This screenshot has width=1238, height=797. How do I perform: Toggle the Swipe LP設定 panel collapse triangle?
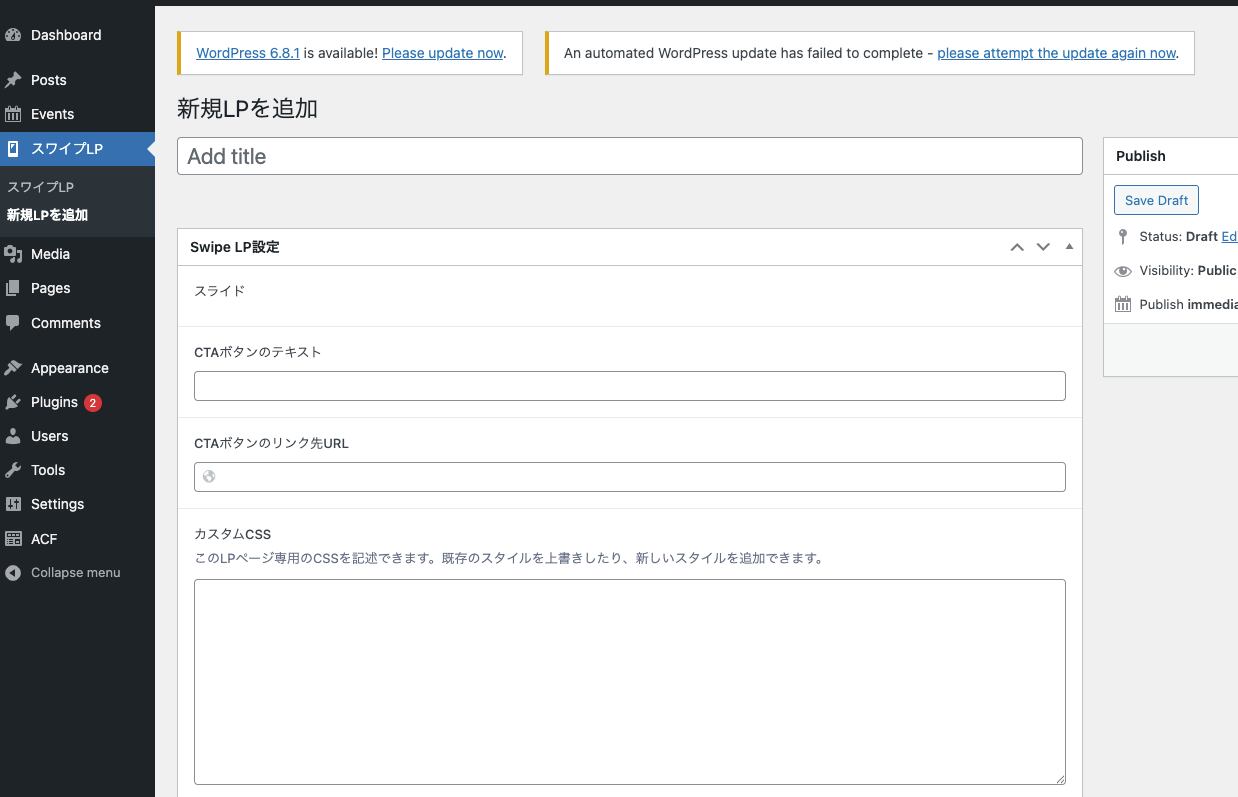1069,246
